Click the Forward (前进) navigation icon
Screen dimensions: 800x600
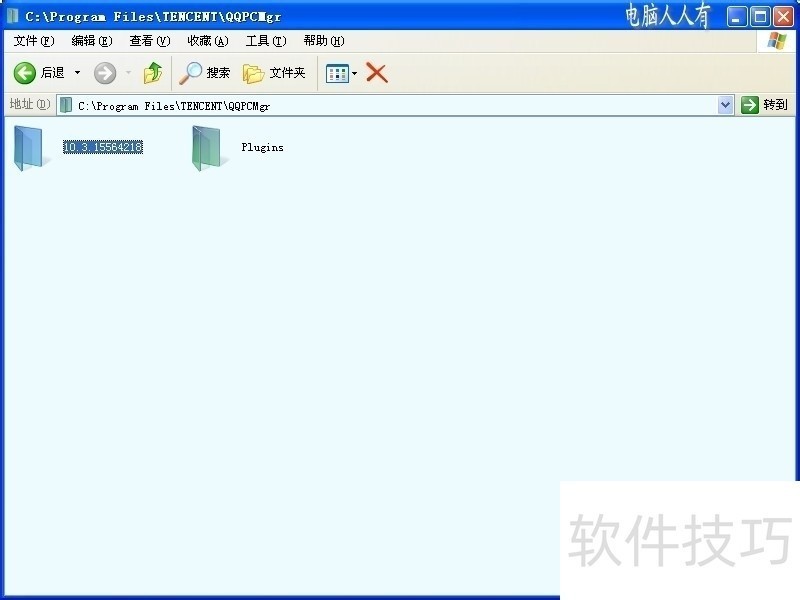(104, 72)
